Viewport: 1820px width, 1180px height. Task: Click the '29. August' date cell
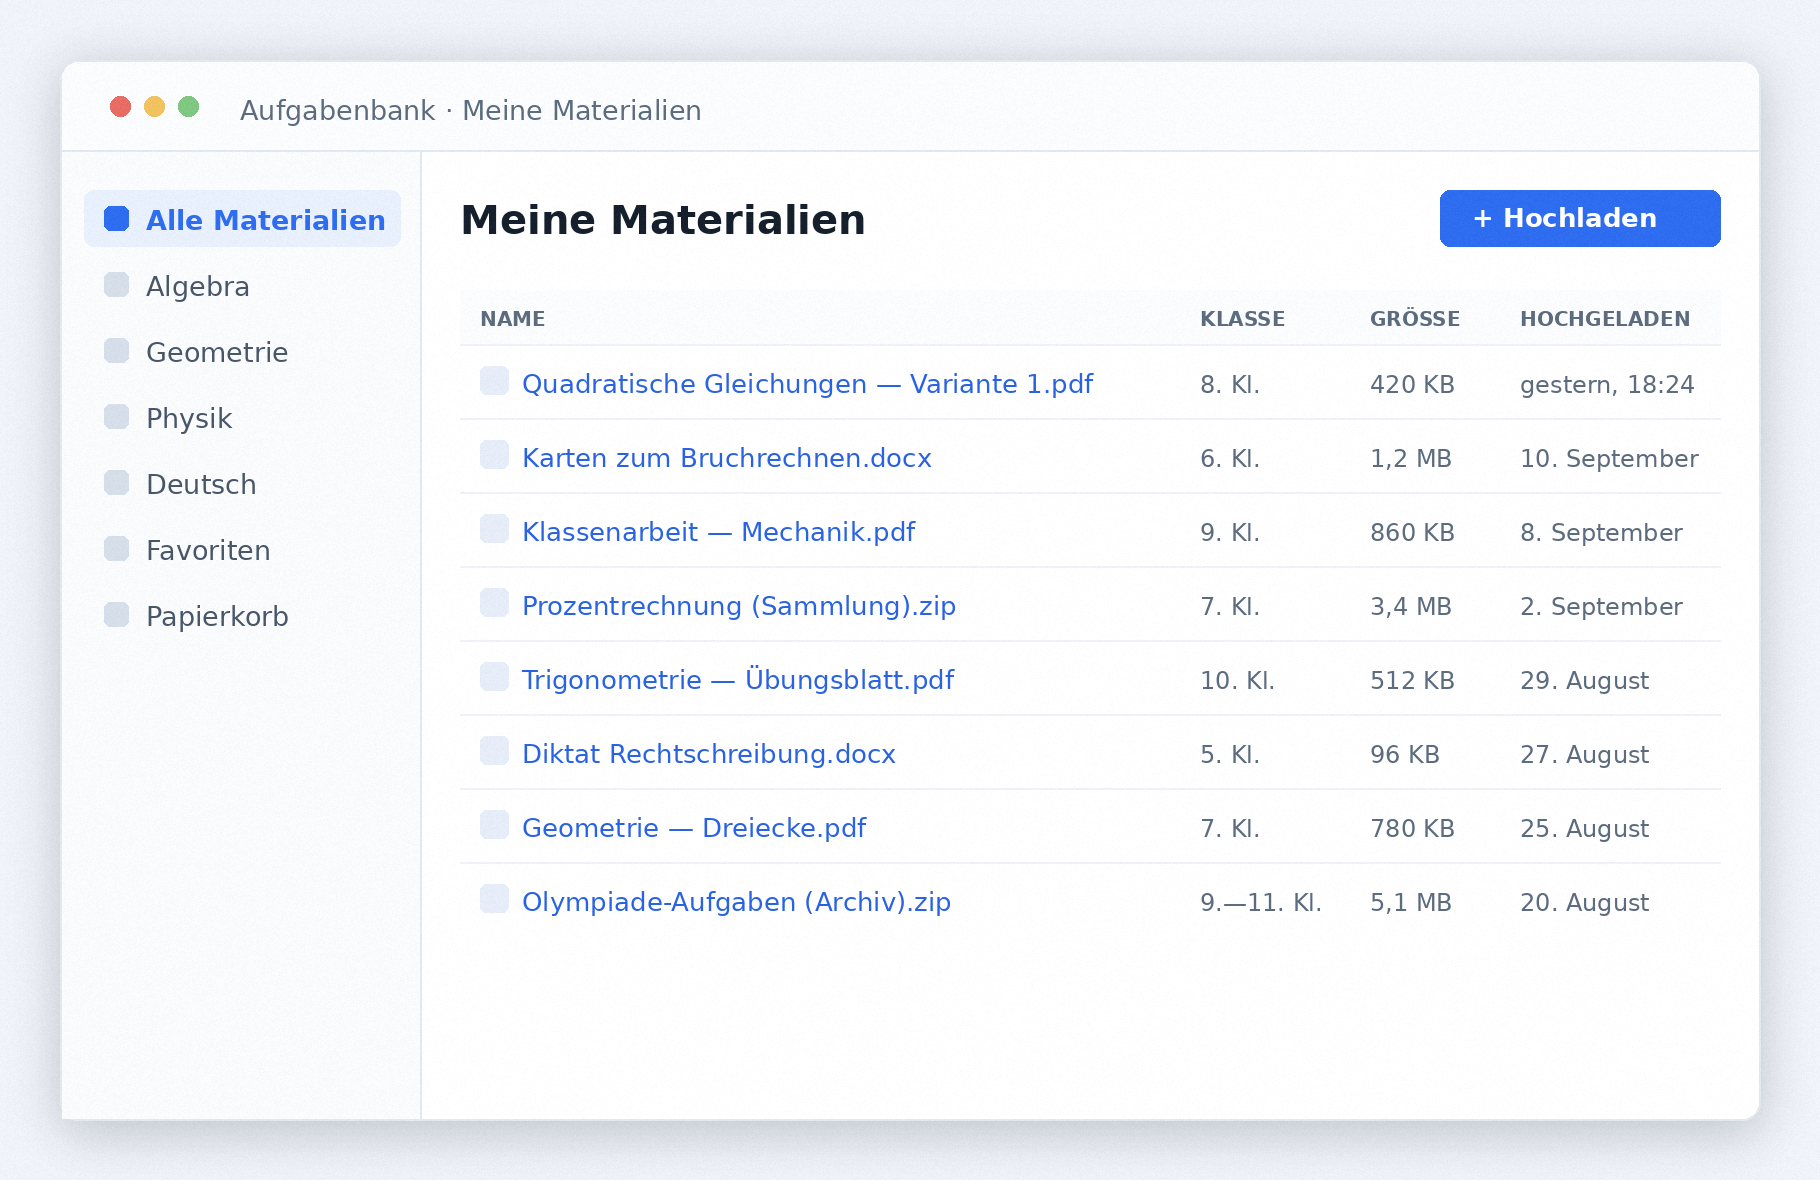pos(1584,681)
